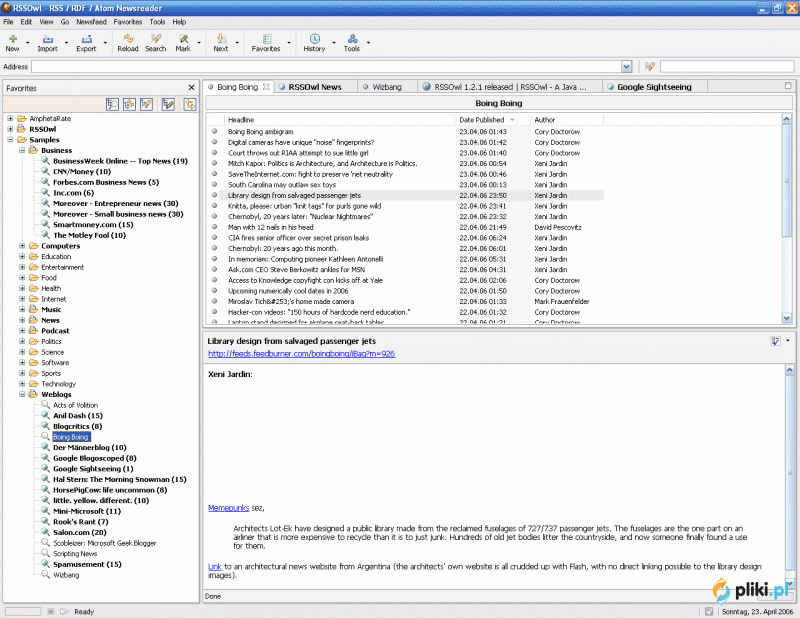
Task: Select the Acts of Volition feed
Action: coord(76,405)
